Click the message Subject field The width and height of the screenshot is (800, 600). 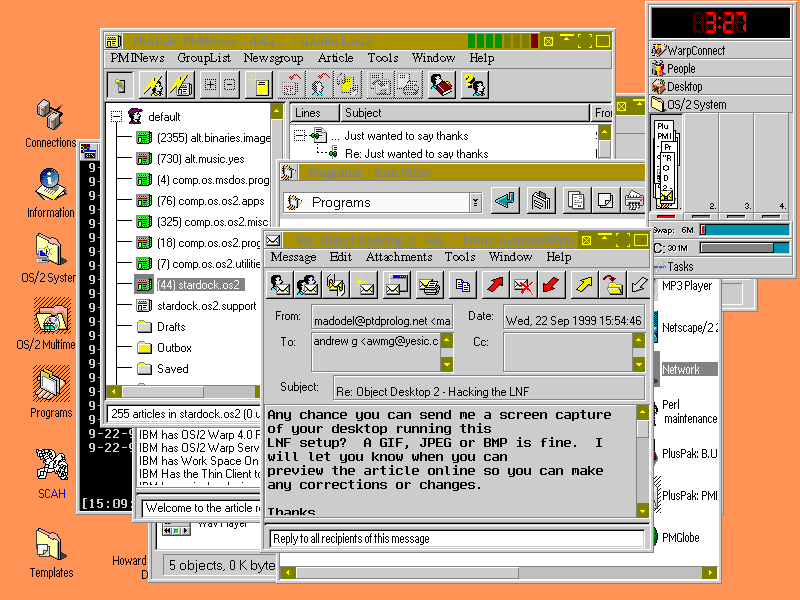pyautogui.click(x=489, y=389)
